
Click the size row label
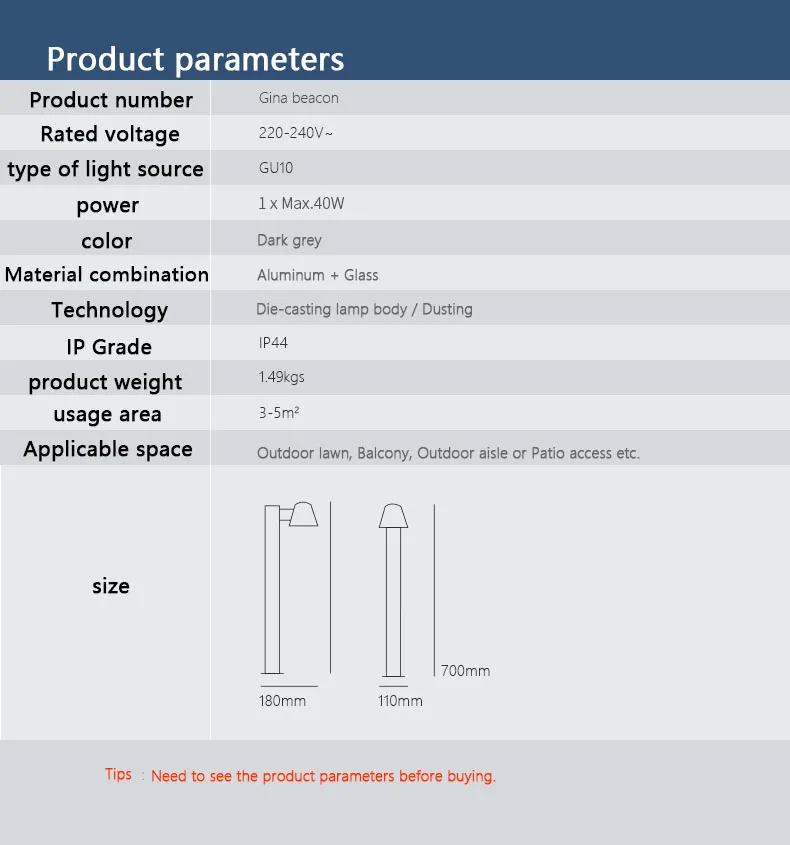click(x=110, y=586)
